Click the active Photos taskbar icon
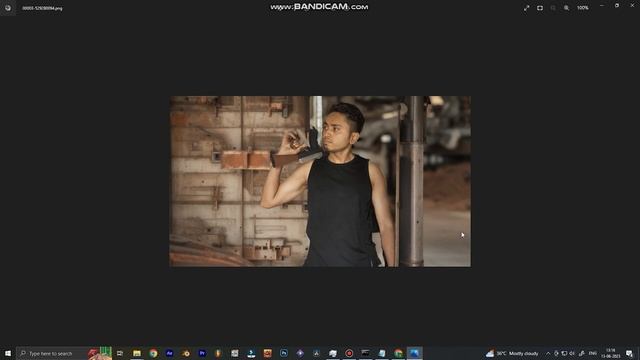Viewport: 640px width, 360px height. (414, 353)
